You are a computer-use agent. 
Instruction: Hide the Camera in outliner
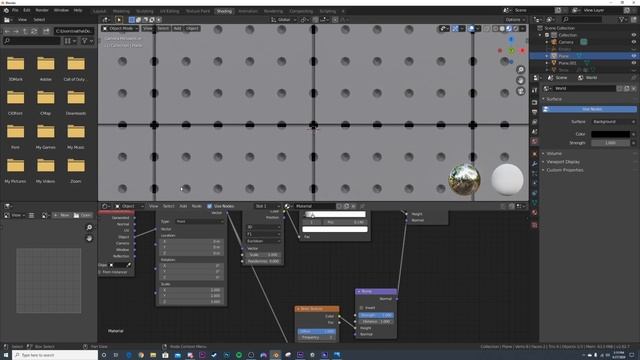(x=634, y=42)
